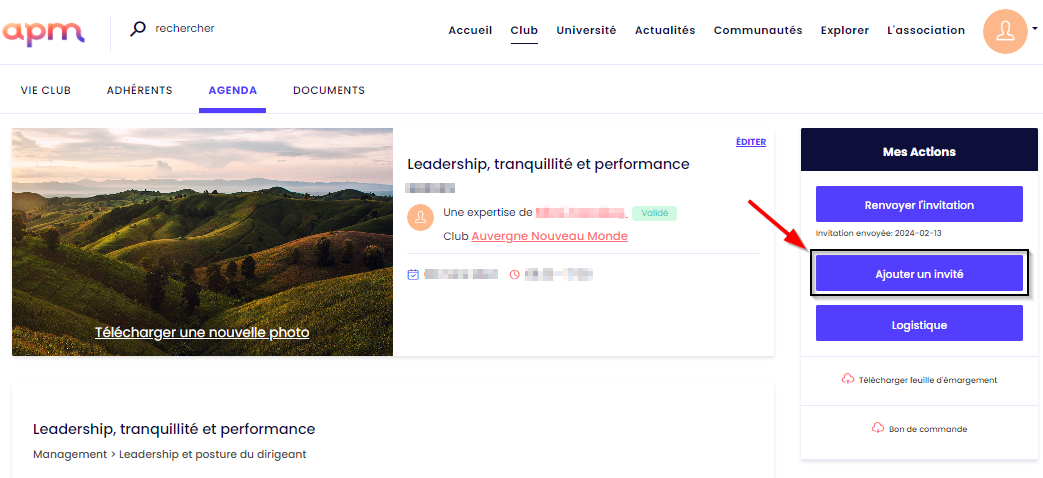Click the apm logo
1043x478 pixels.
(43, 33)
